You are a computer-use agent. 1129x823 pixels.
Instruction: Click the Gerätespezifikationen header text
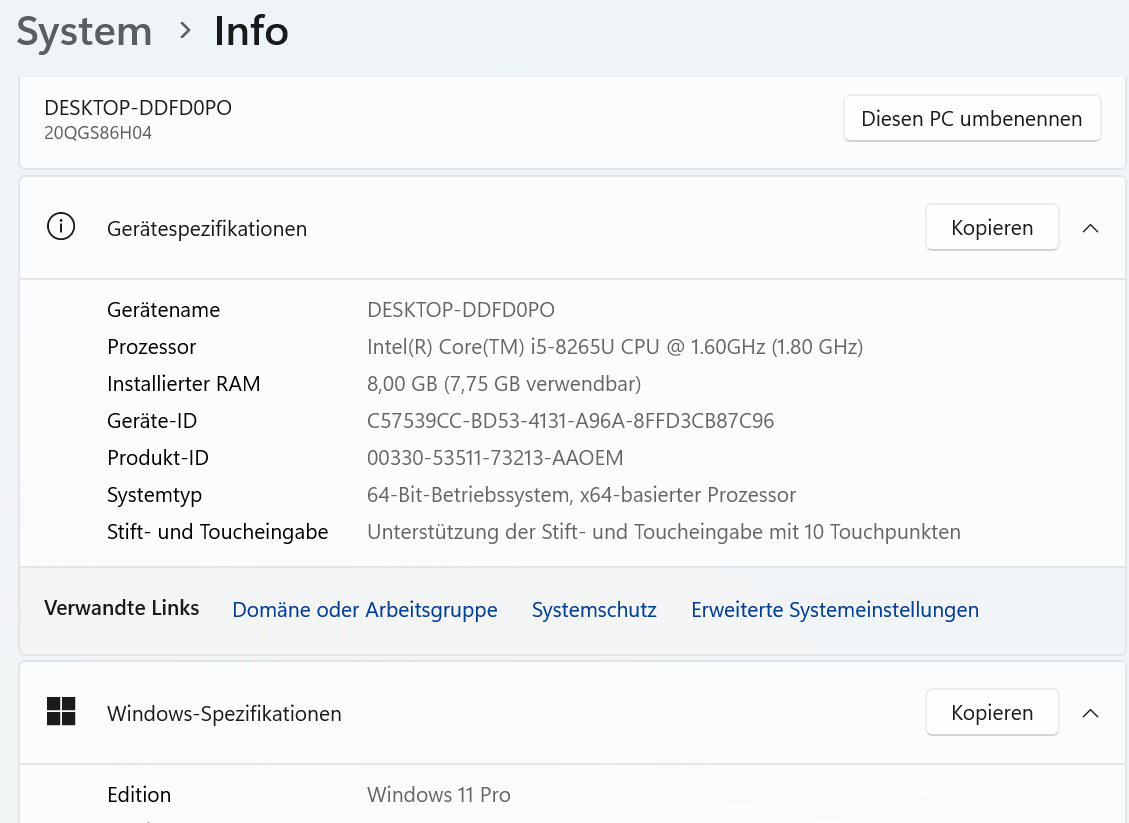coord(207,229)
